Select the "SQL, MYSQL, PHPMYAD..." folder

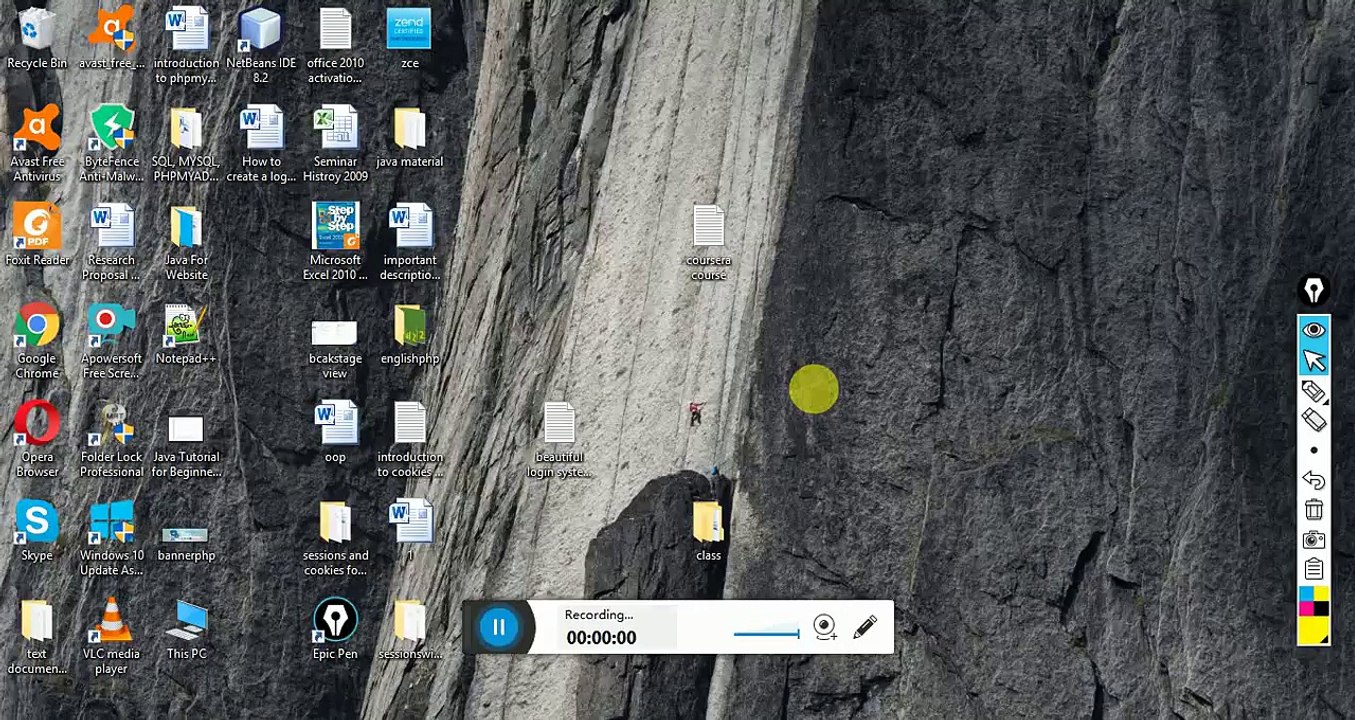click(x=186, y=145)
